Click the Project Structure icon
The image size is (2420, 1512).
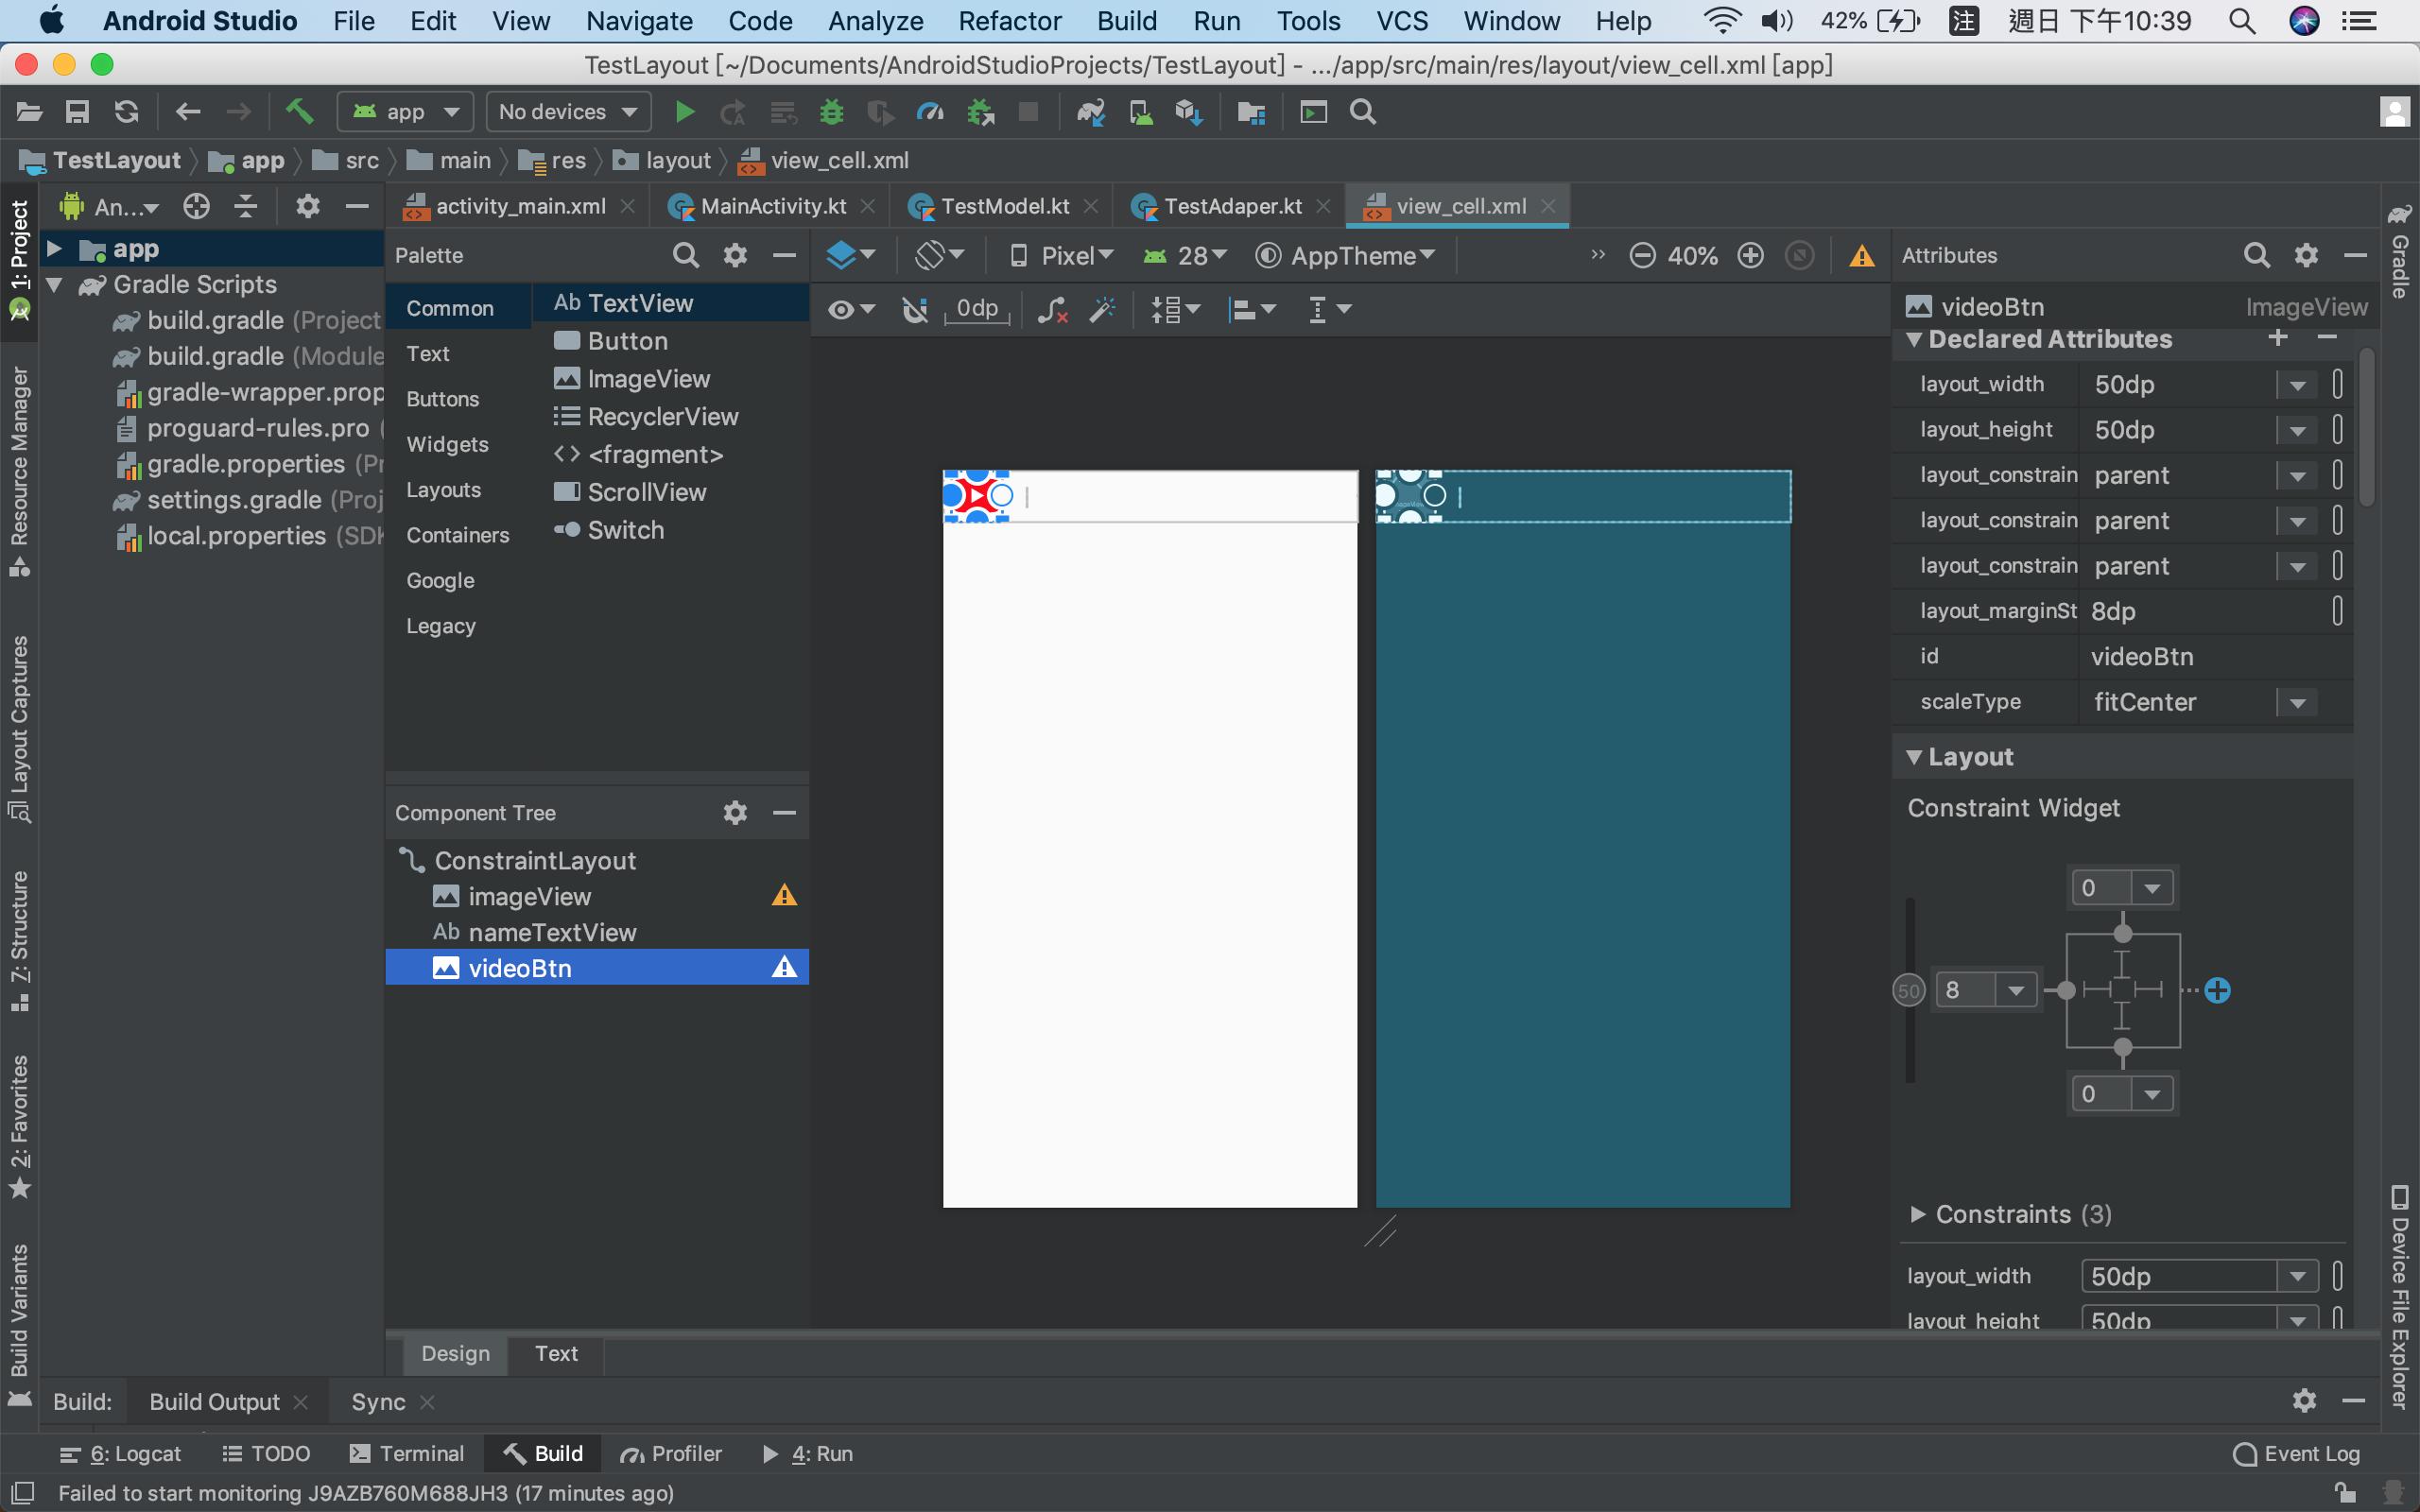[1251, 112]
